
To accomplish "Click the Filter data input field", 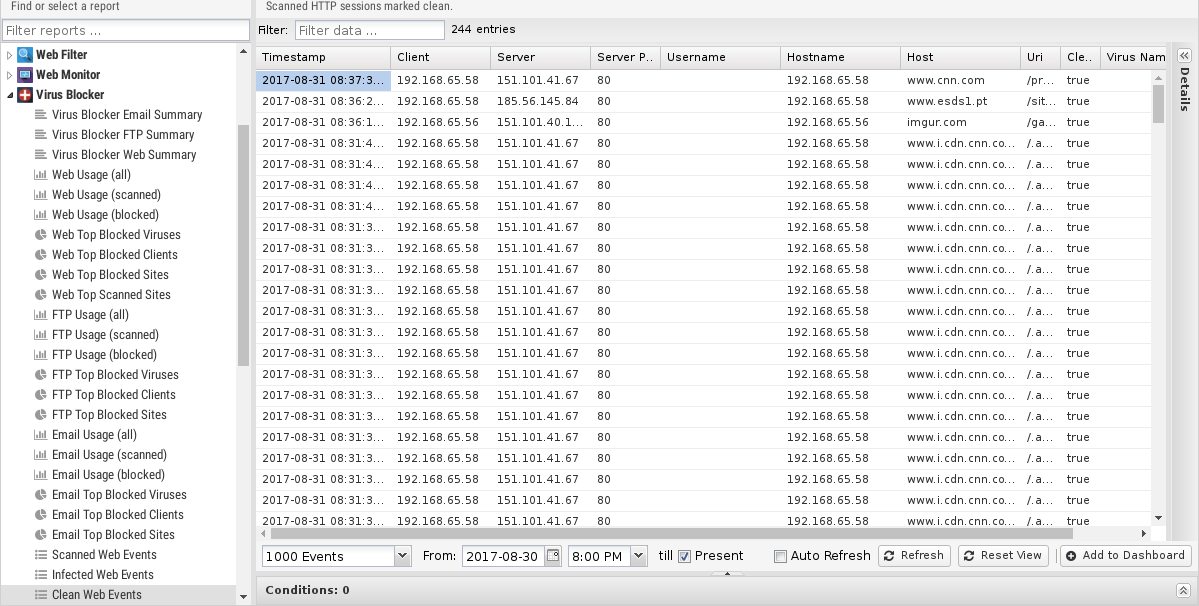I will tap(369, 30).
